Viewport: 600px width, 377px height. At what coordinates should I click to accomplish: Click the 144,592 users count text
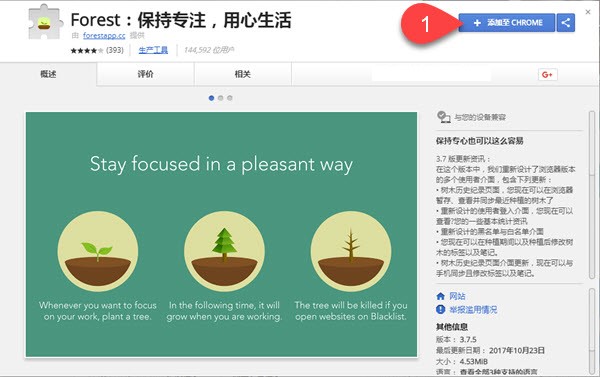click(209, 50)
